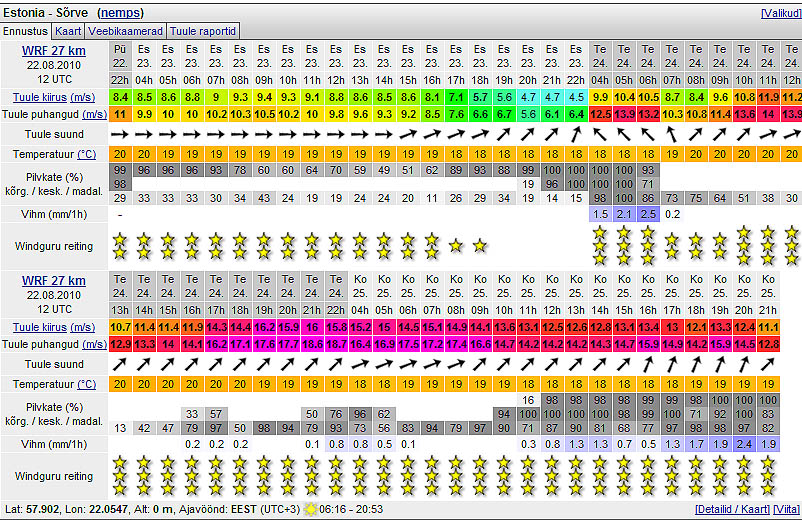The image size is (802, 520).
Task: Click wind direction arrow under Pü 22. 22h
Action: (x=120, y=134)
